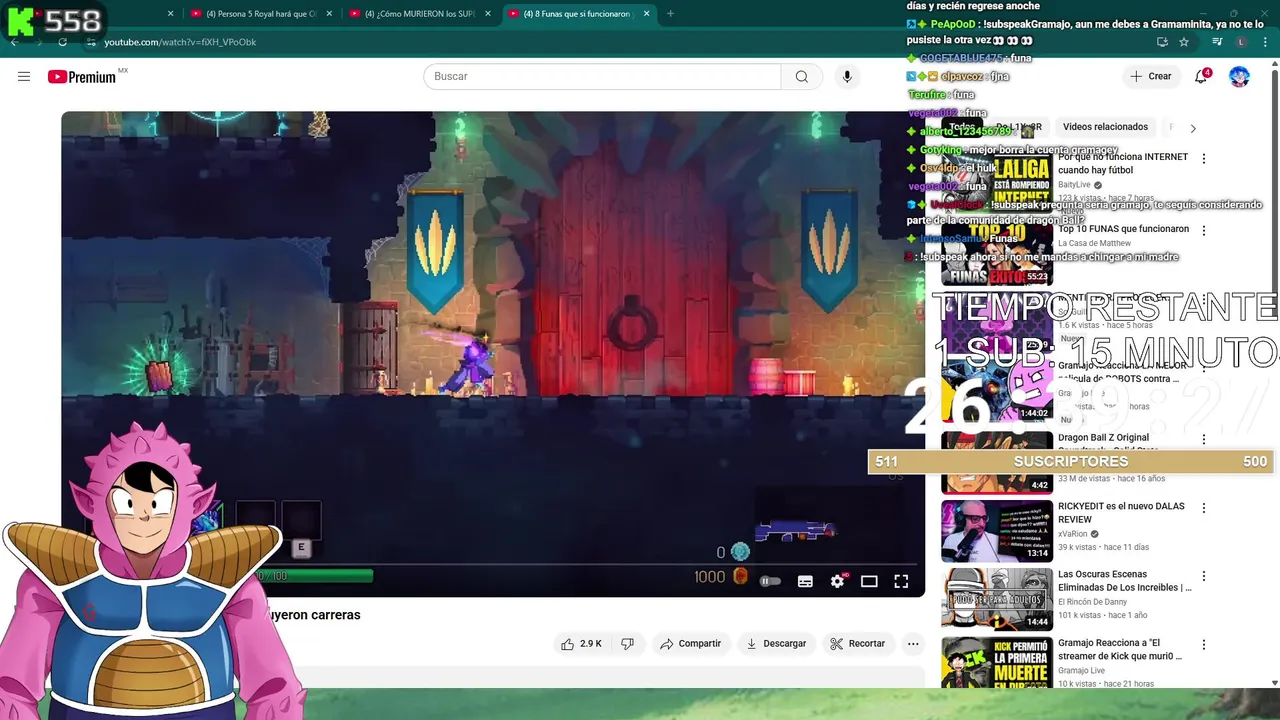Click the Compartir button
Screen dimensions: 1280x720
(690, 644)
